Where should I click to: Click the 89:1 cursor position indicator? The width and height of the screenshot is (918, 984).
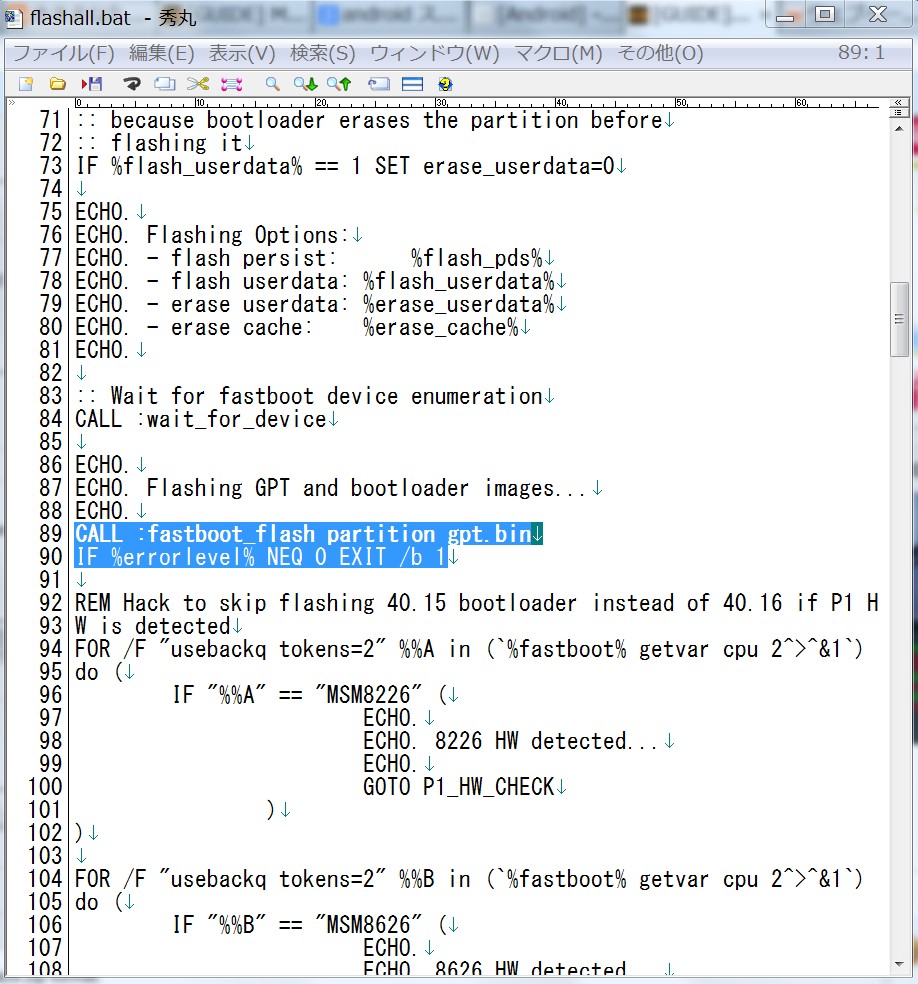[862, 53]
